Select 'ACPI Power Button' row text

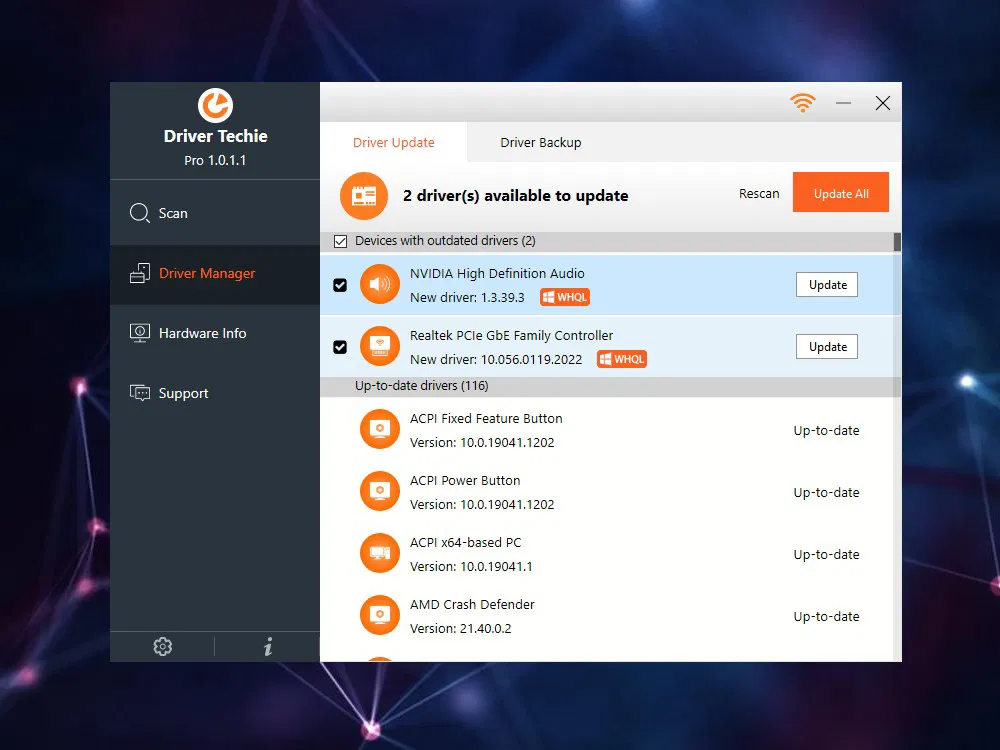[x=465, y=480]
